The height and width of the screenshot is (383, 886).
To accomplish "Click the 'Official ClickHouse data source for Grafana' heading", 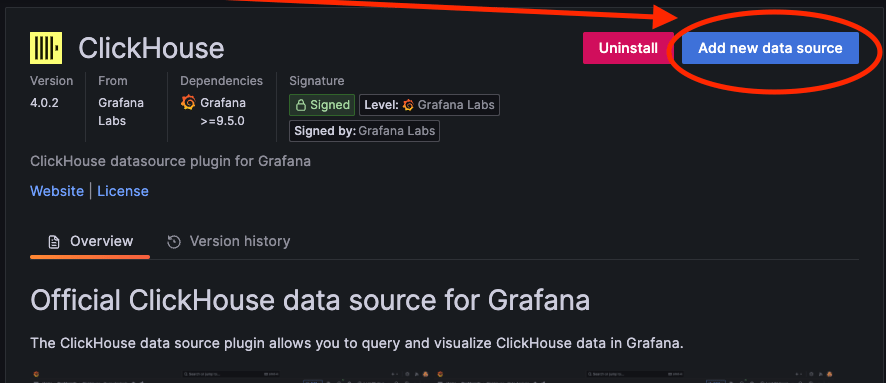I will click(310, 300).
